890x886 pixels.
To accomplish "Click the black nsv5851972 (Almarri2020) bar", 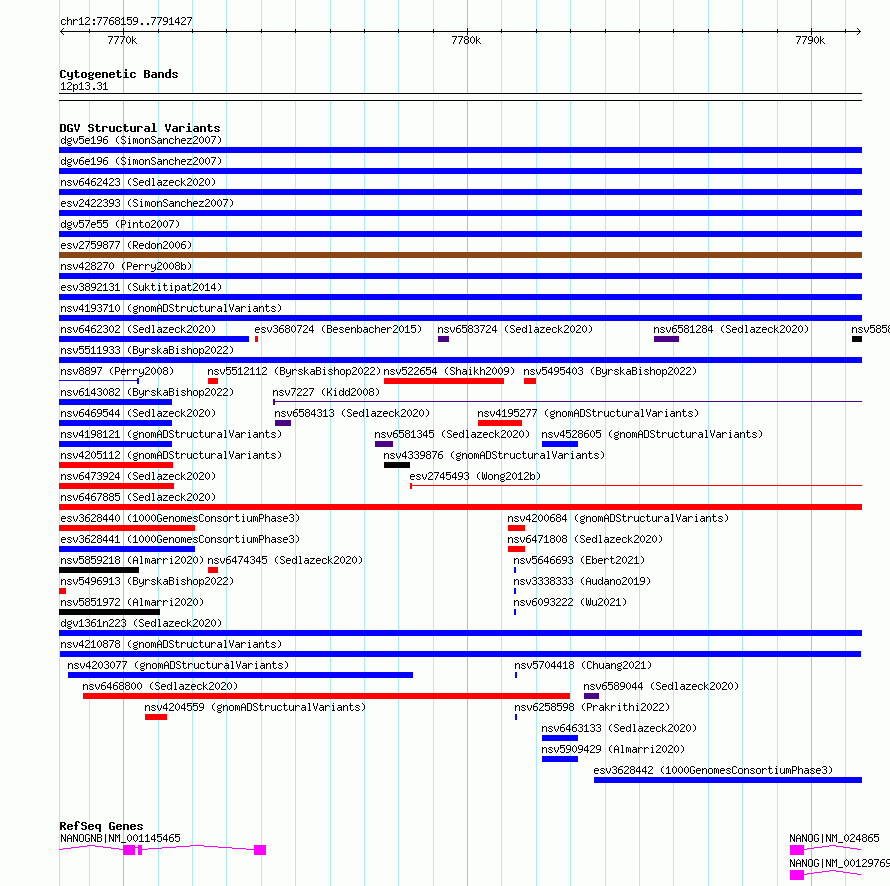I will 110,612.
